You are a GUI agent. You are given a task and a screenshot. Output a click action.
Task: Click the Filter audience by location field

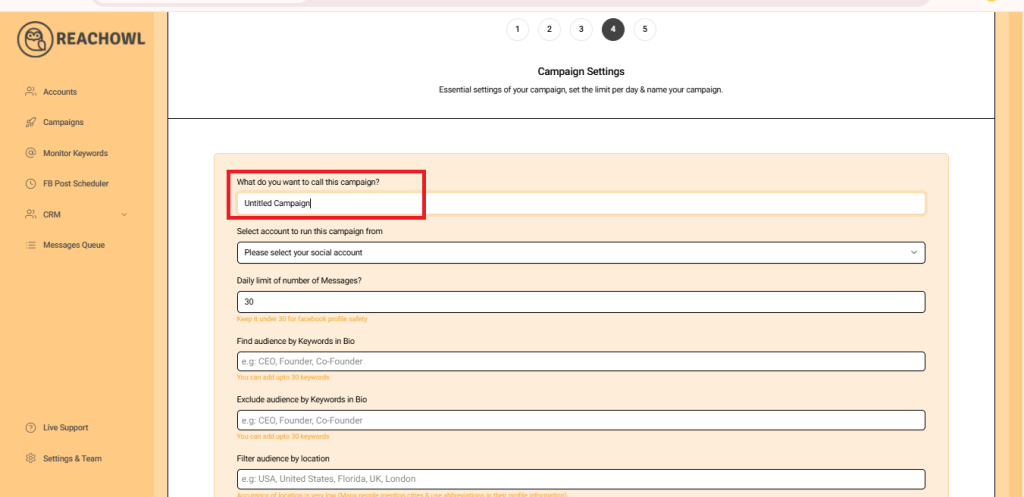[x=581, y=479]
